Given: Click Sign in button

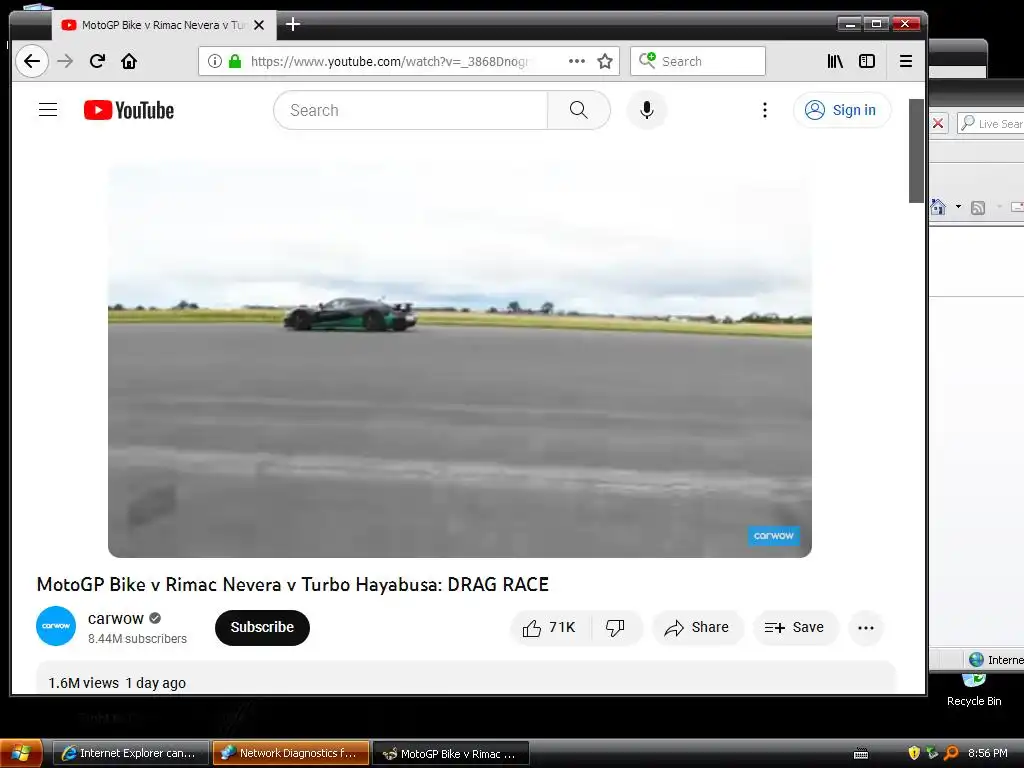Looking at the screenshot, I should pos(841,110).
